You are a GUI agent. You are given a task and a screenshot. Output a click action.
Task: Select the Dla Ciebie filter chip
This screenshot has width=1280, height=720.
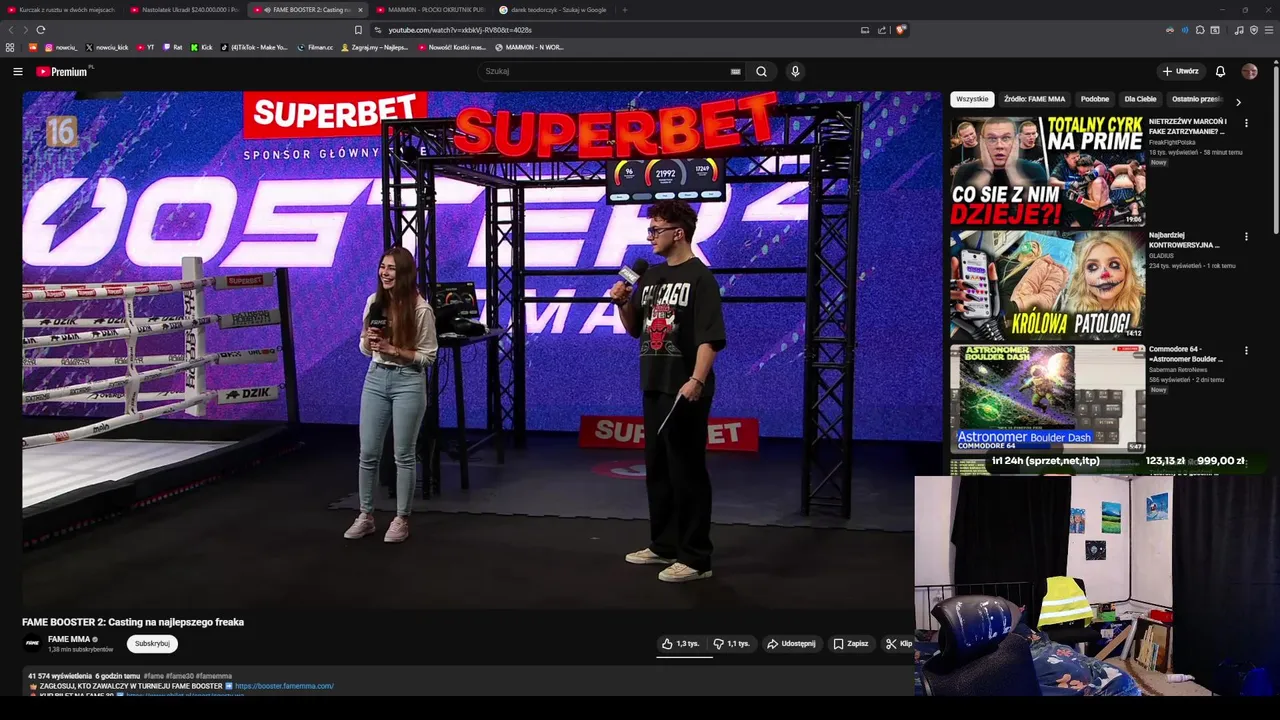click(1140, 99)
